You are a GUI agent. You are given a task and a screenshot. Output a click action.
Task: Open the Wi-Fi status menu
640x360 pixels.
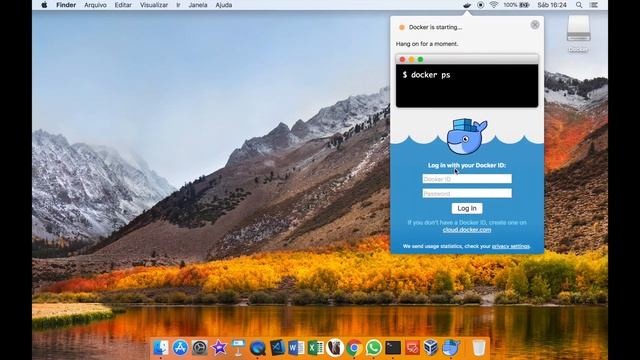coord(493,5)
